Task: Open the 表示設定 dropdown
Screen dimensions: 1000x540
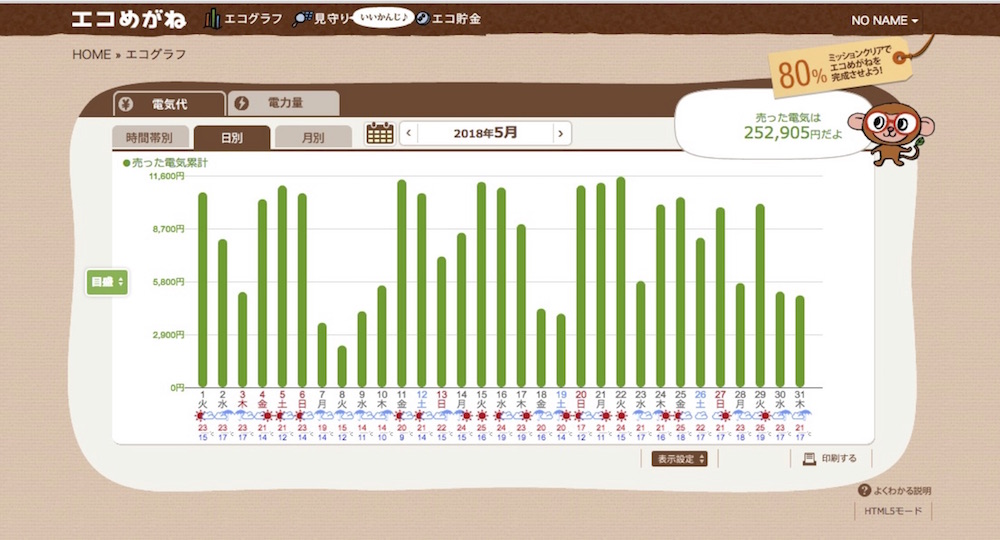Action: [679, 458]
